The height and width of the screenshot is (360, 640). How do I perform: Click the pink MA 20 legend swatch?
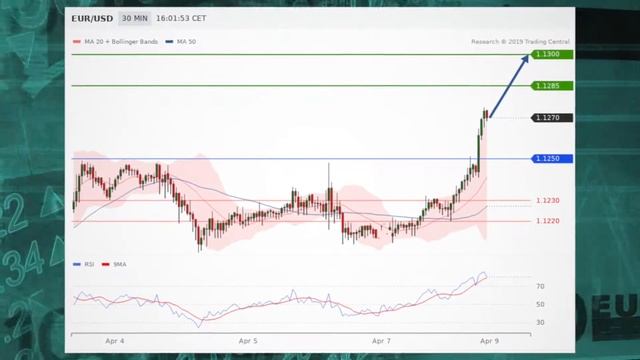[77, 42]
